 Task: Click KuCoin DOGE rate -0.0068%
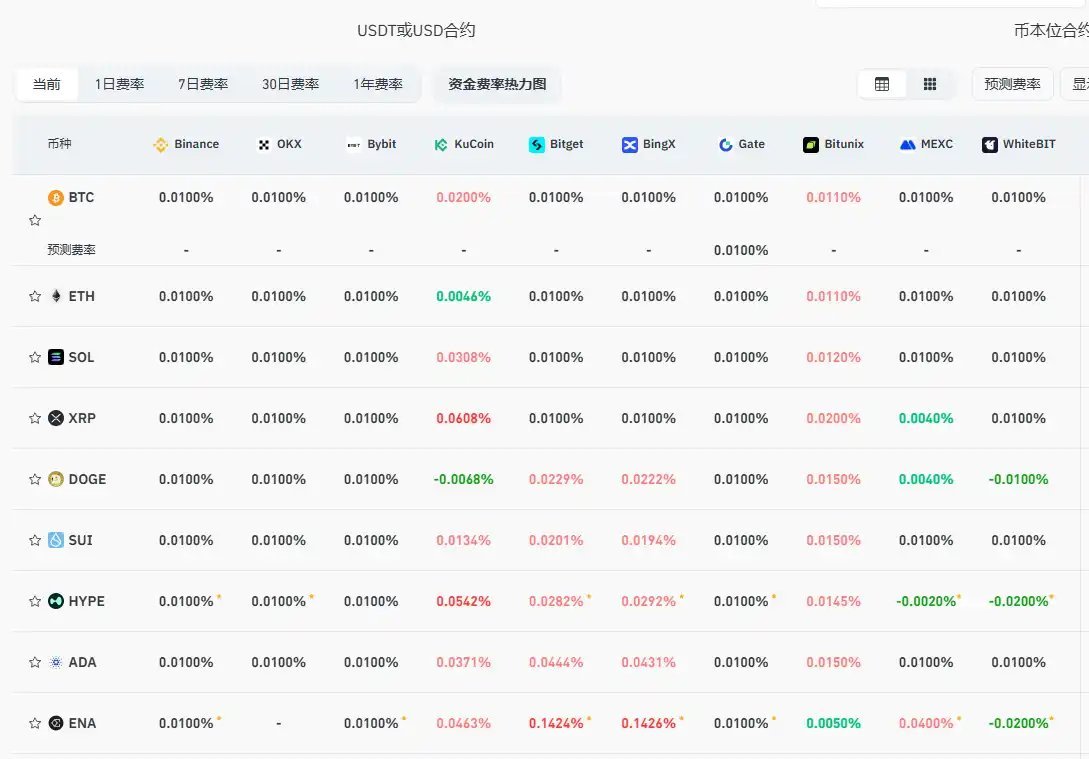[x=463, y=479]
